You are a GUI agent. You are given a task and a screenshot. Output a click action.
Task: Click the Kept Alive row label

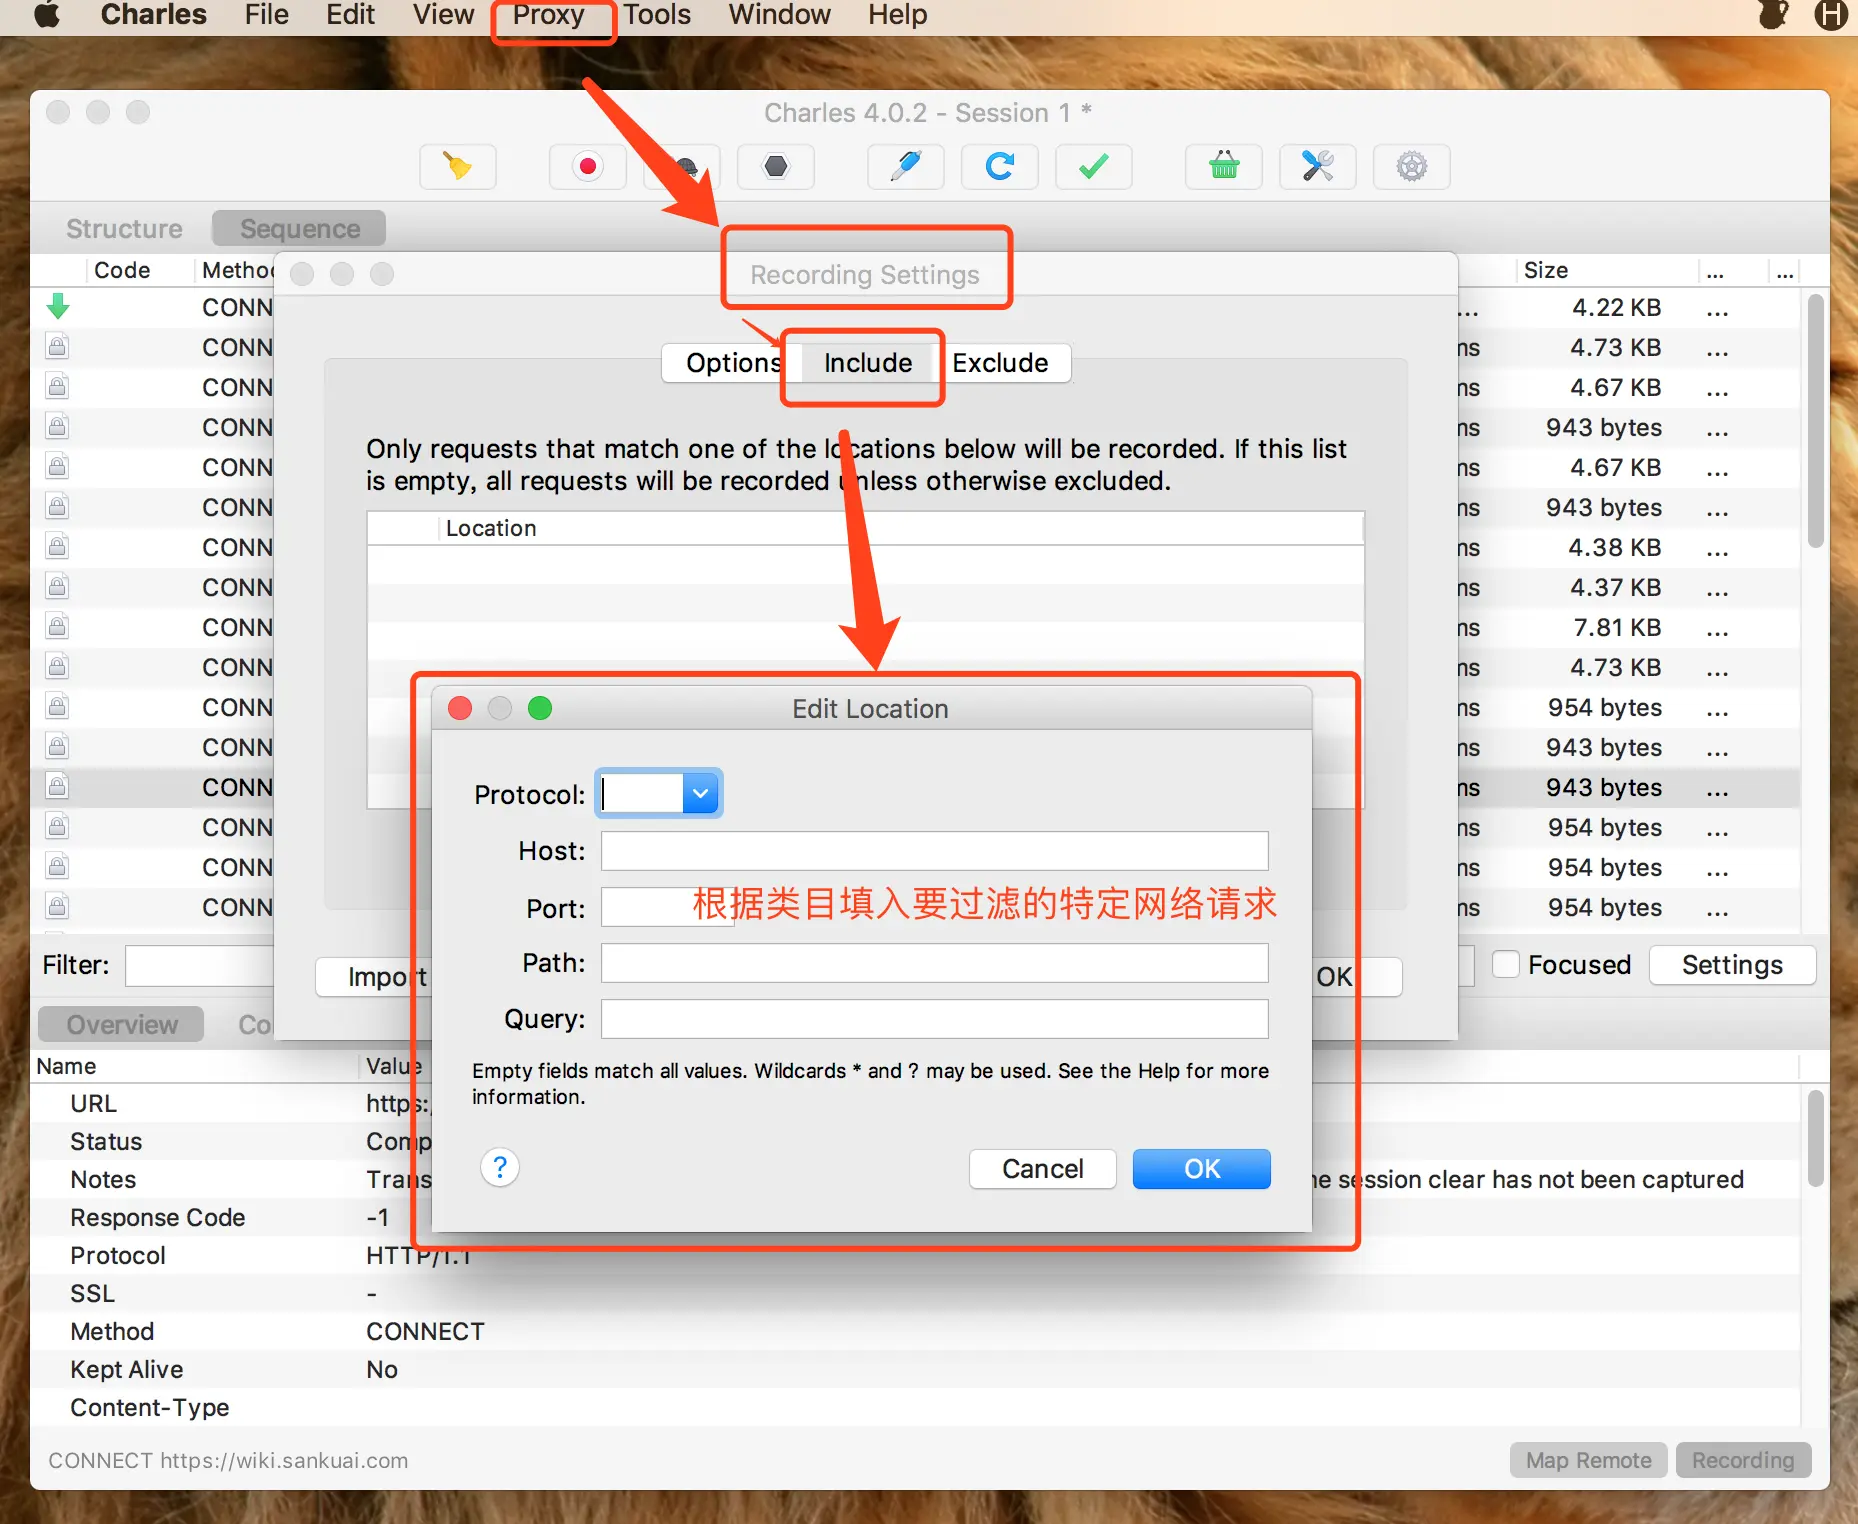126,1369
